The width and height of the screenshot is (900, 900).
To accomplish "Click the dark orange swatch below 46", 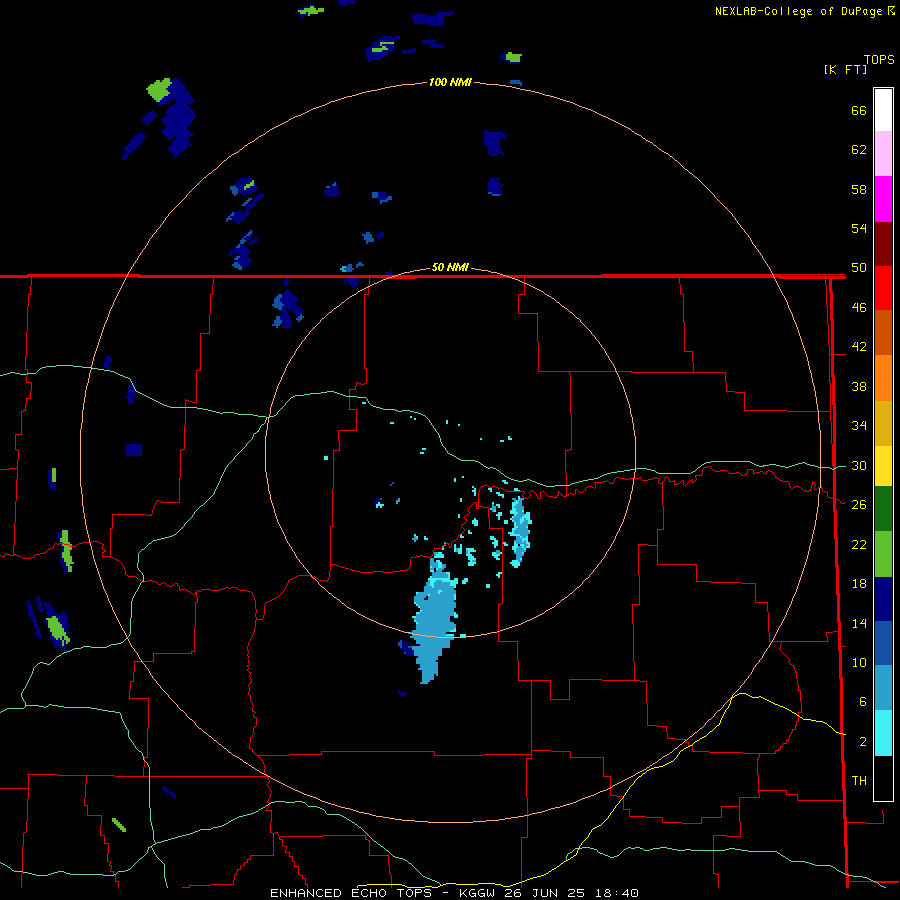I will (883, 333).
